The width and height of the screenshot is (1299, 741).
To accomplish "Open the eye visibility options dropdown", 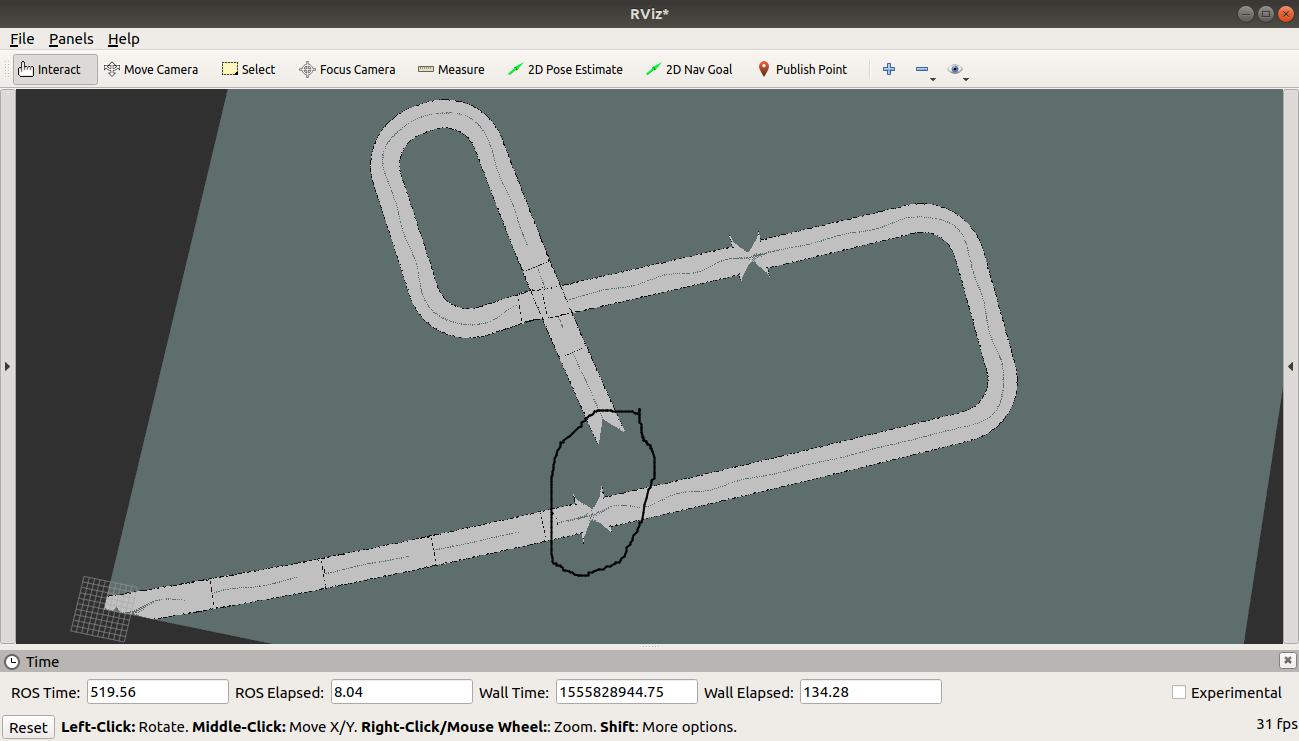I will click(958, 70).
